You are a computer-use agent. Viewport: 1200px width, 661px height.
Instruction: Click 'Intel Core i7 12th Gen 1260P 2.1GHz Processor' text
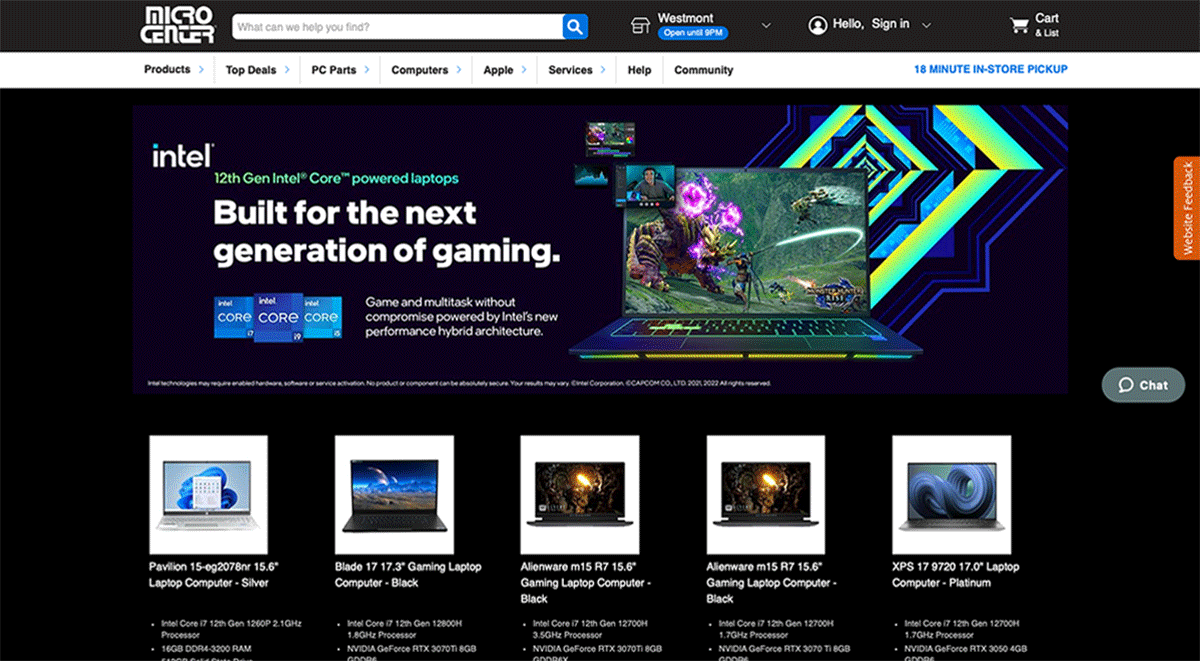(231, 629)
